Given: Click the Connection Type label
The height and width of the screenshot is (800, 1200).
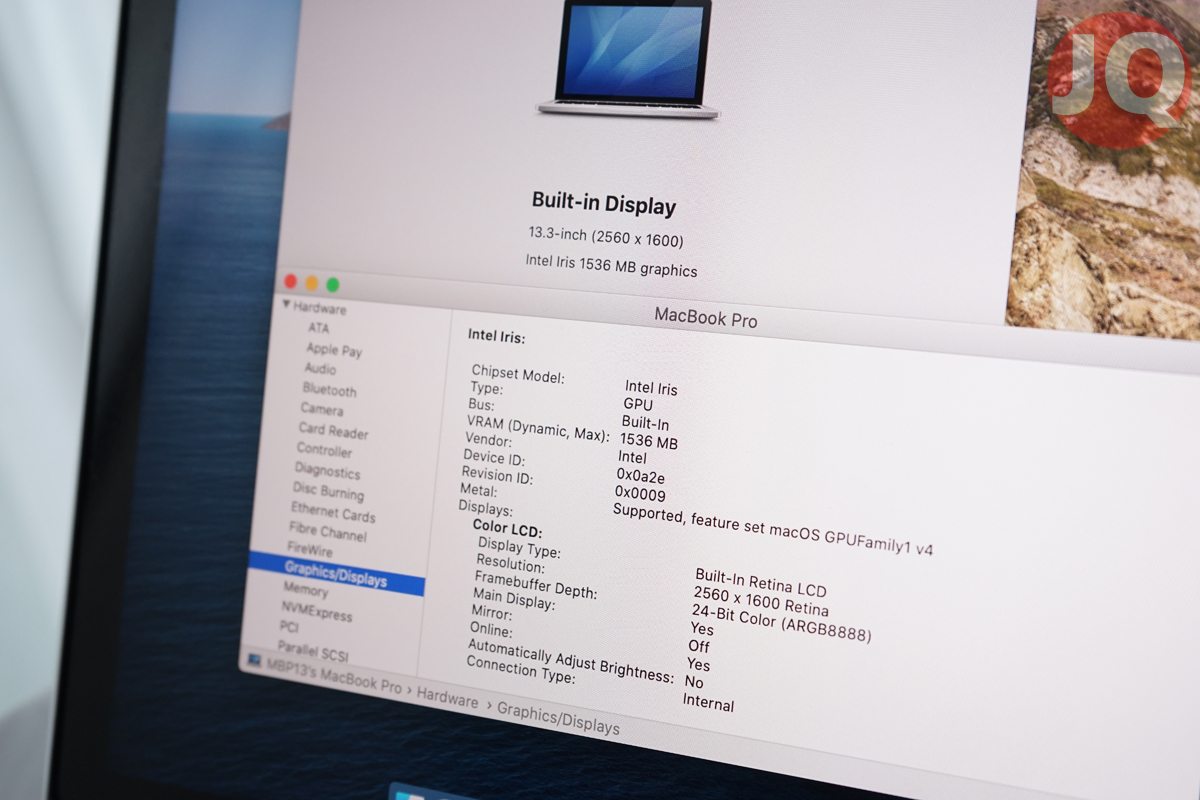Looking at the screenshot, I should (520, 669).
